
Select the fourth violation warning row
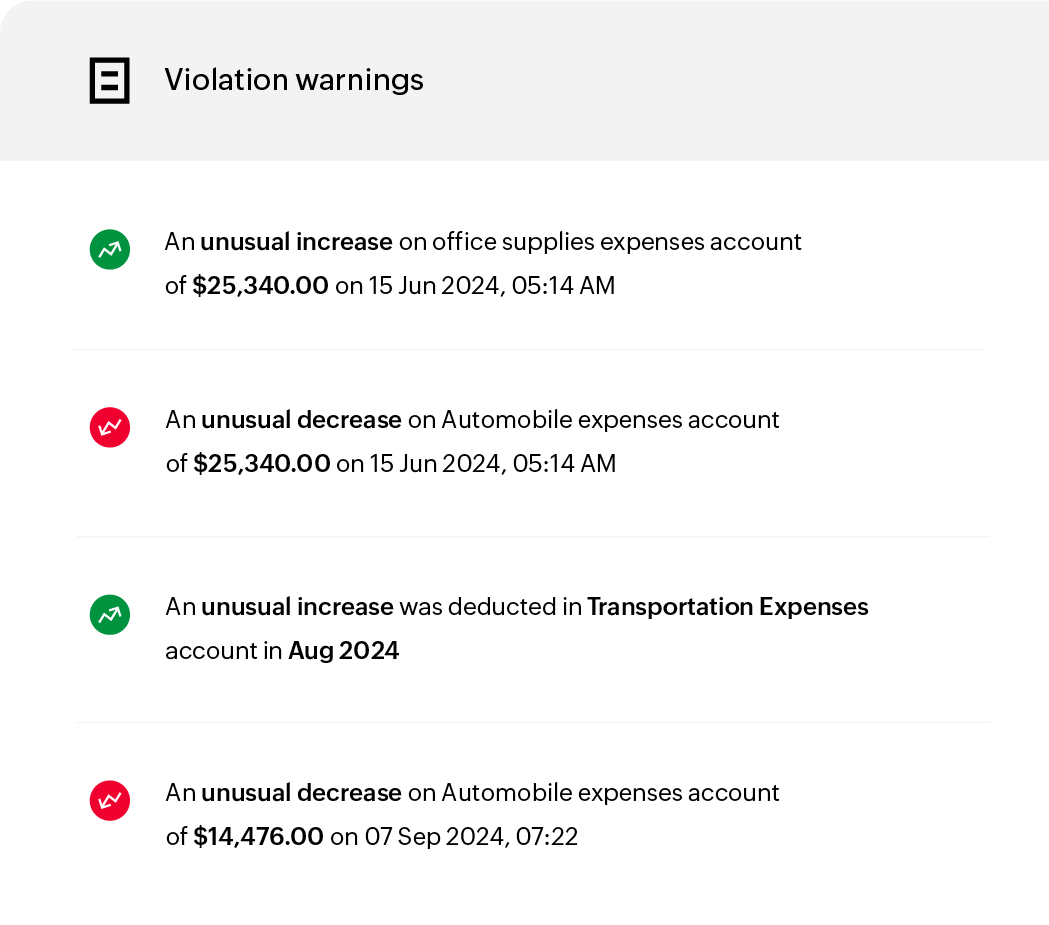pos(530,814)
